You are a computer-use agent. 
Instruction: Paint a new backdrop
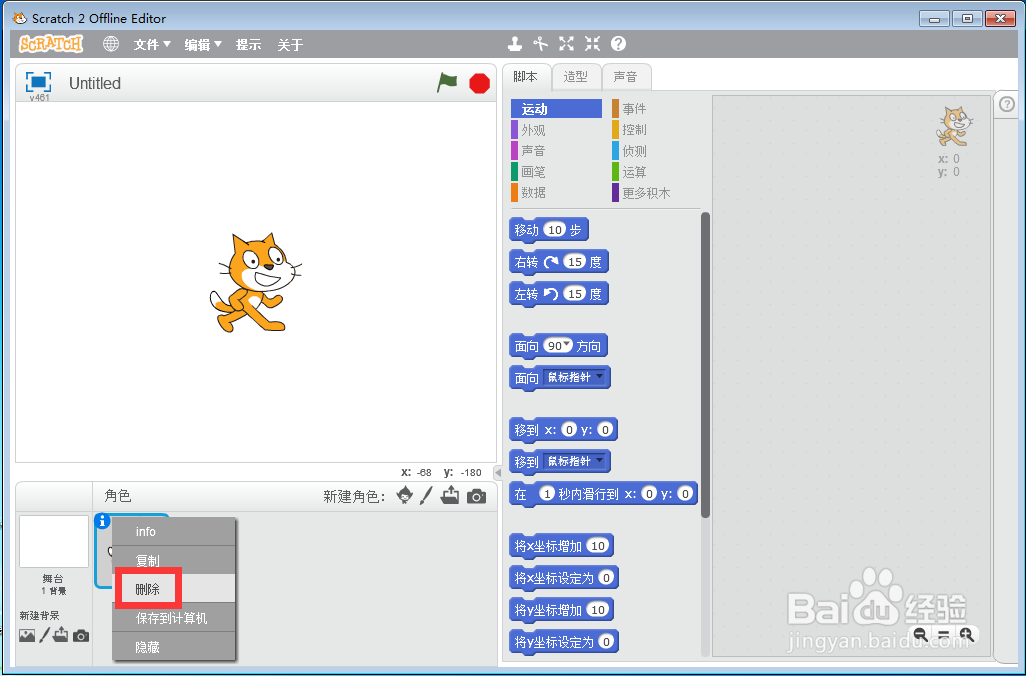[x=44, y=635]
